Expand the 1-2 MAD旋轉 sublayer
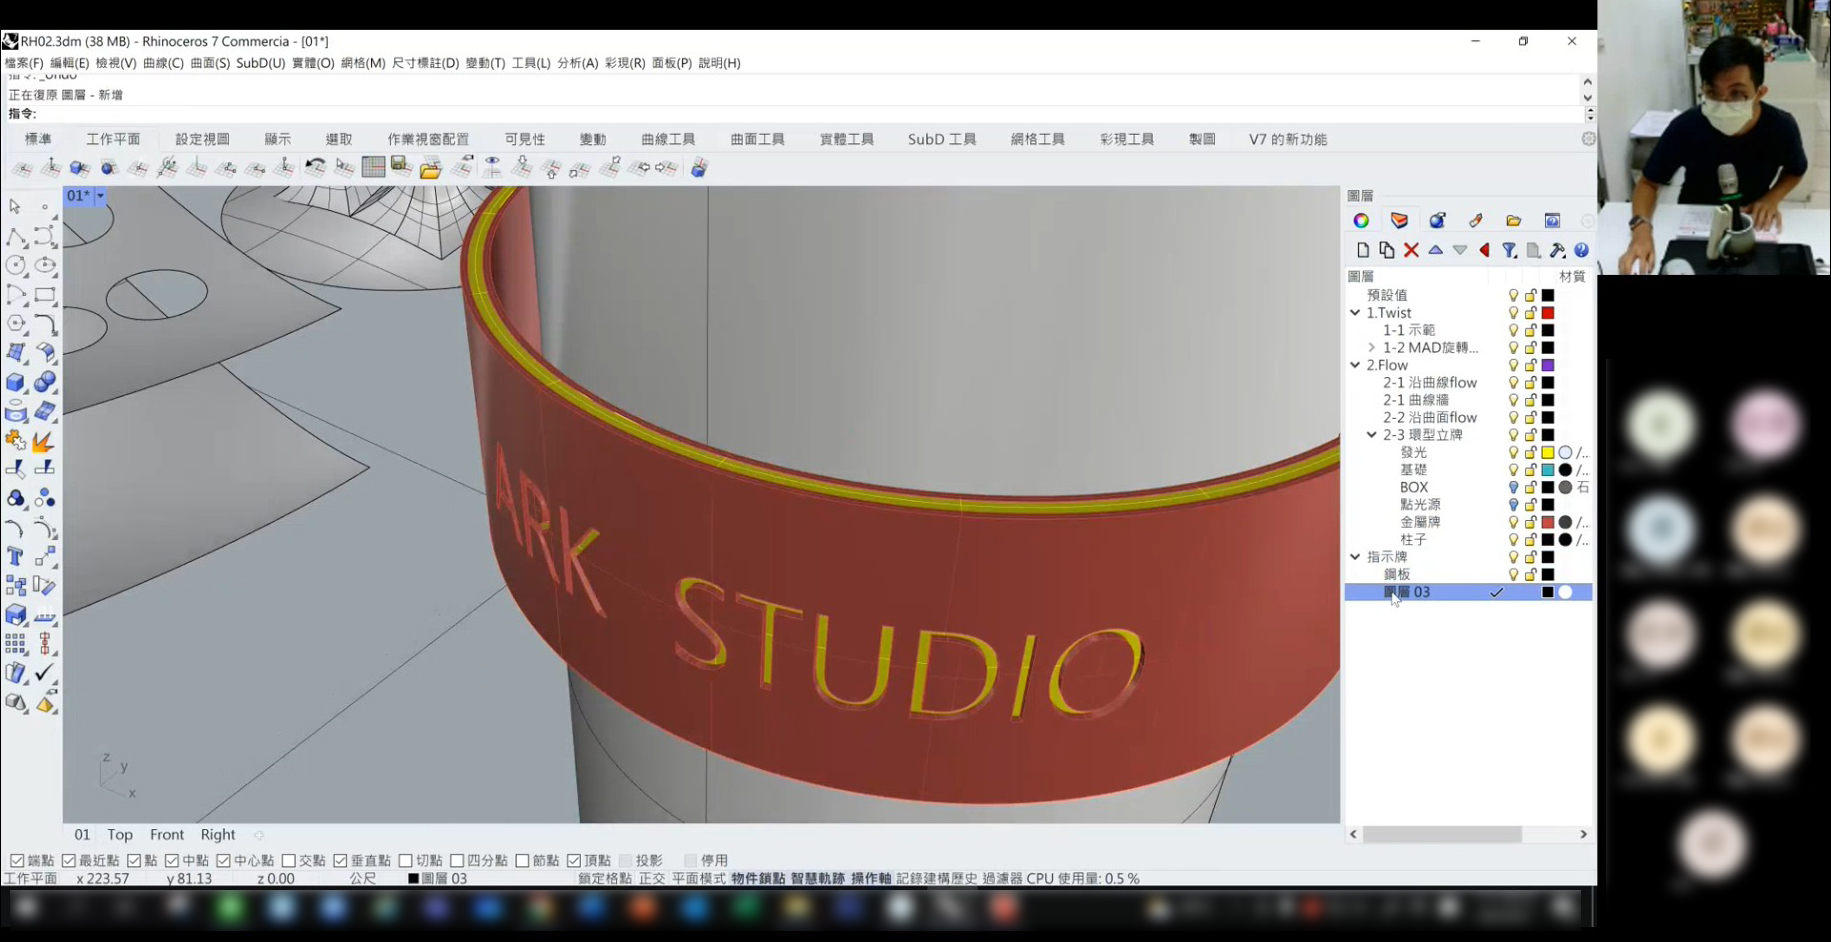 (x=1372, y=348)
